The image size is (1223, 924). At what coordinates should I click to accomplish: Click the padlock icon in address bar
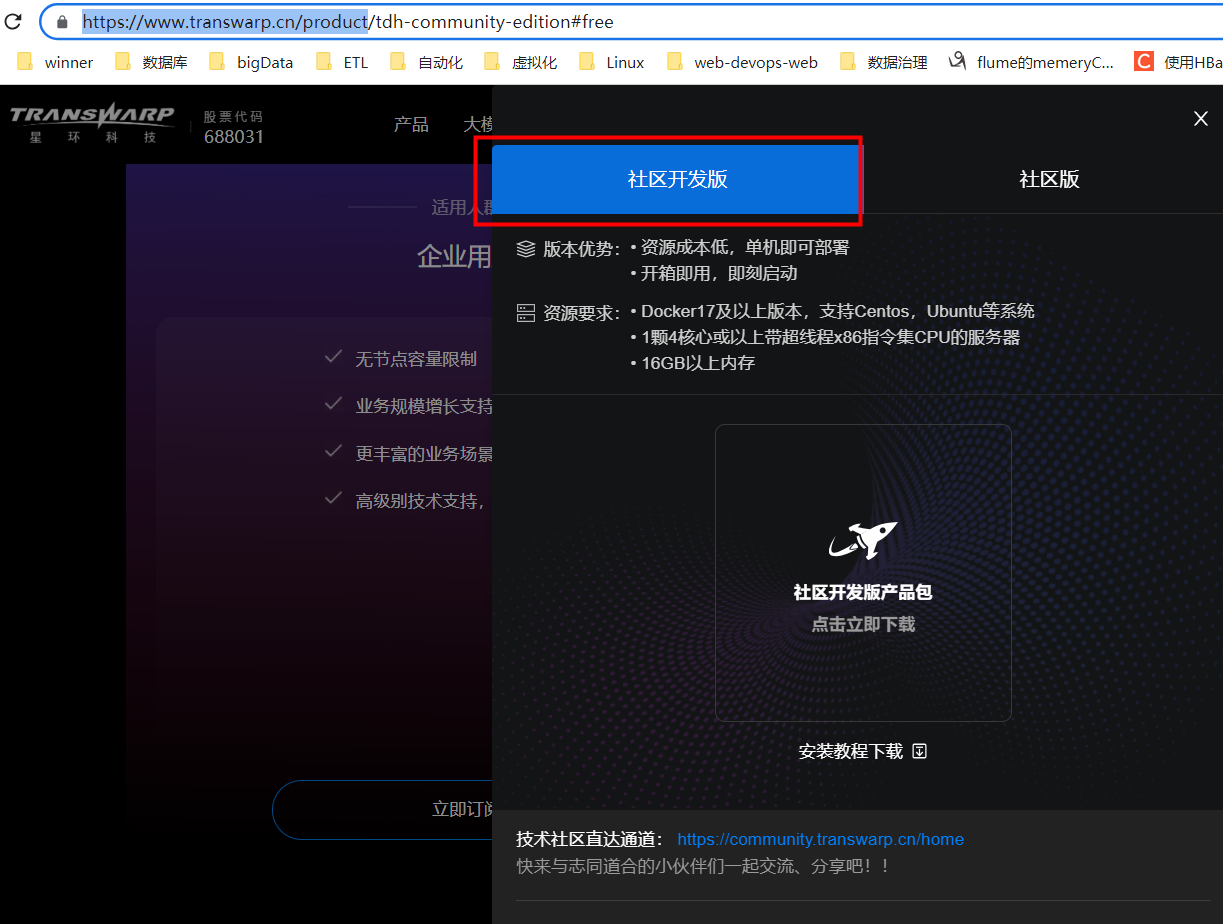coord(62,21)
